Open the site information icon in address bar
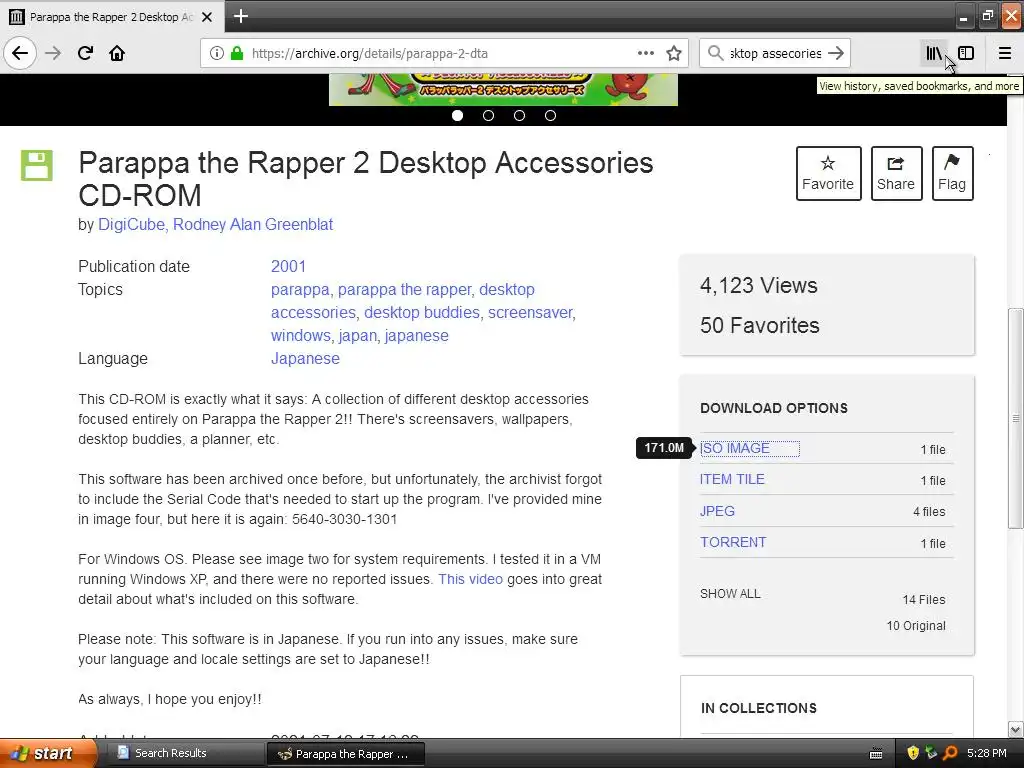 click(217, 53)
